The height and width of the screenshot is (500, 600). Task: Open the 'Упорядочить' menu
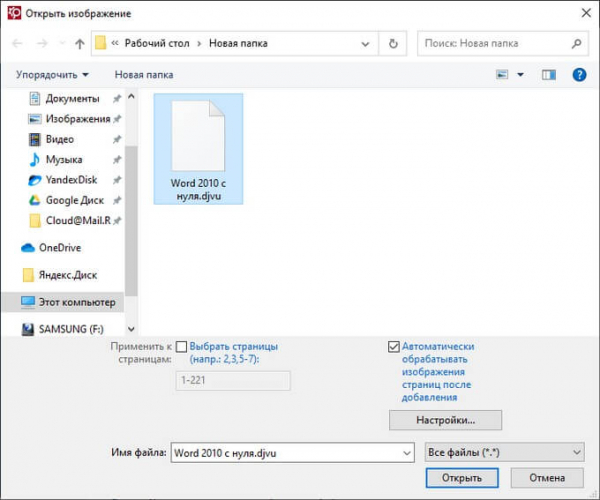click(x=52, y=75)
